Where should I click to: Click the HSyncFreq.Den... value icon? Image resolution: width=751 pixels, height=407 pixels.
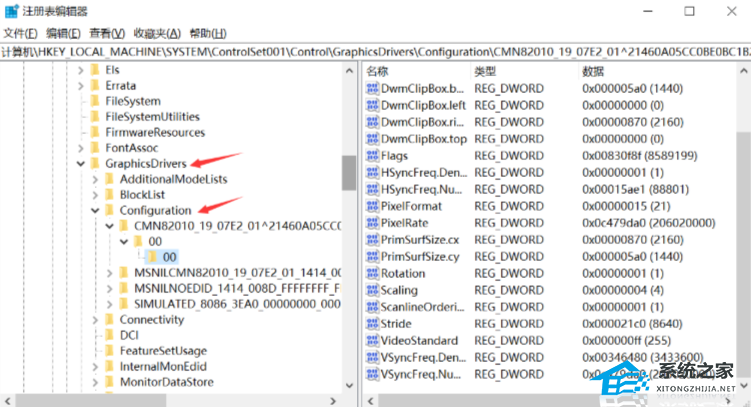(372, 172)
